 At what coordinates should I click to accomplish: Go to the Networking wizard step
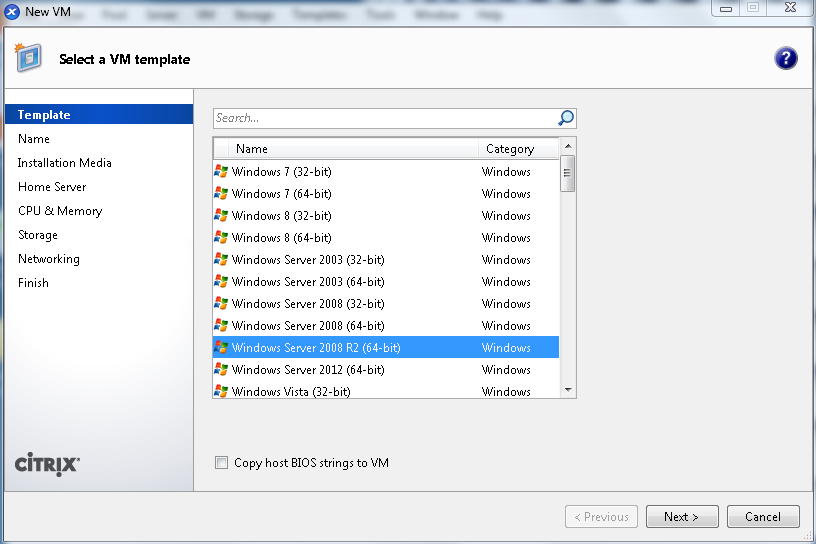coord(48,259)
